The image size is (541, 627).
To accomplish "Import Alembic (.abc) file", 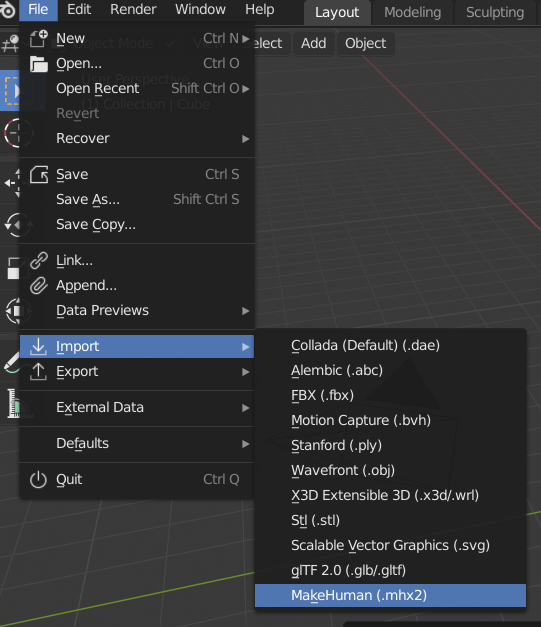I will coord(390,370).
